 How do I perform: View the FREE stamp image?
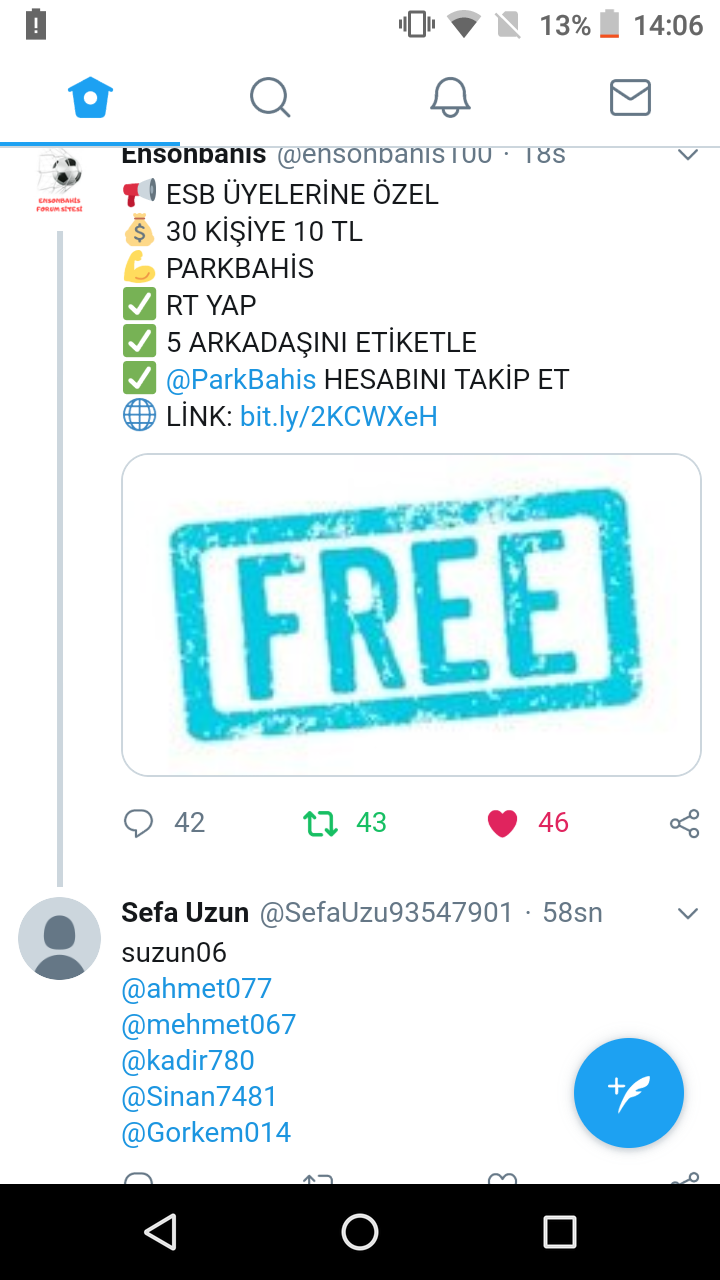pyautogui.click(x=411, y=615)
